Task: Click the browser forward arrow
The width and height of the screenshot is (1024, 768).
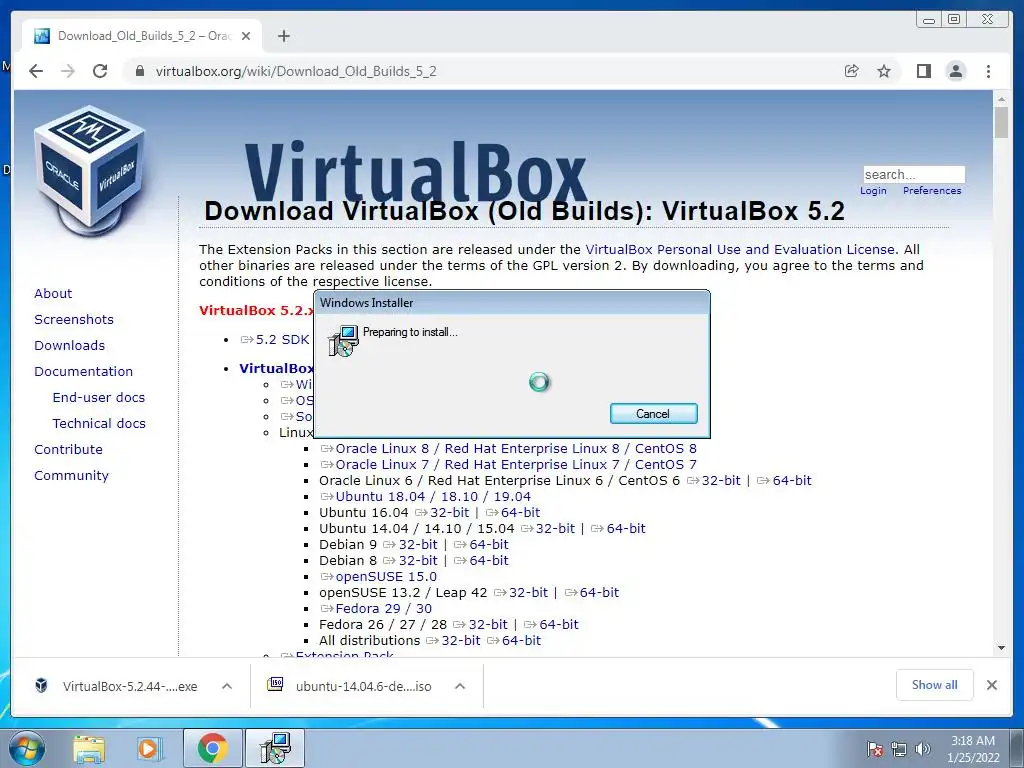Action: coord(68,71)
